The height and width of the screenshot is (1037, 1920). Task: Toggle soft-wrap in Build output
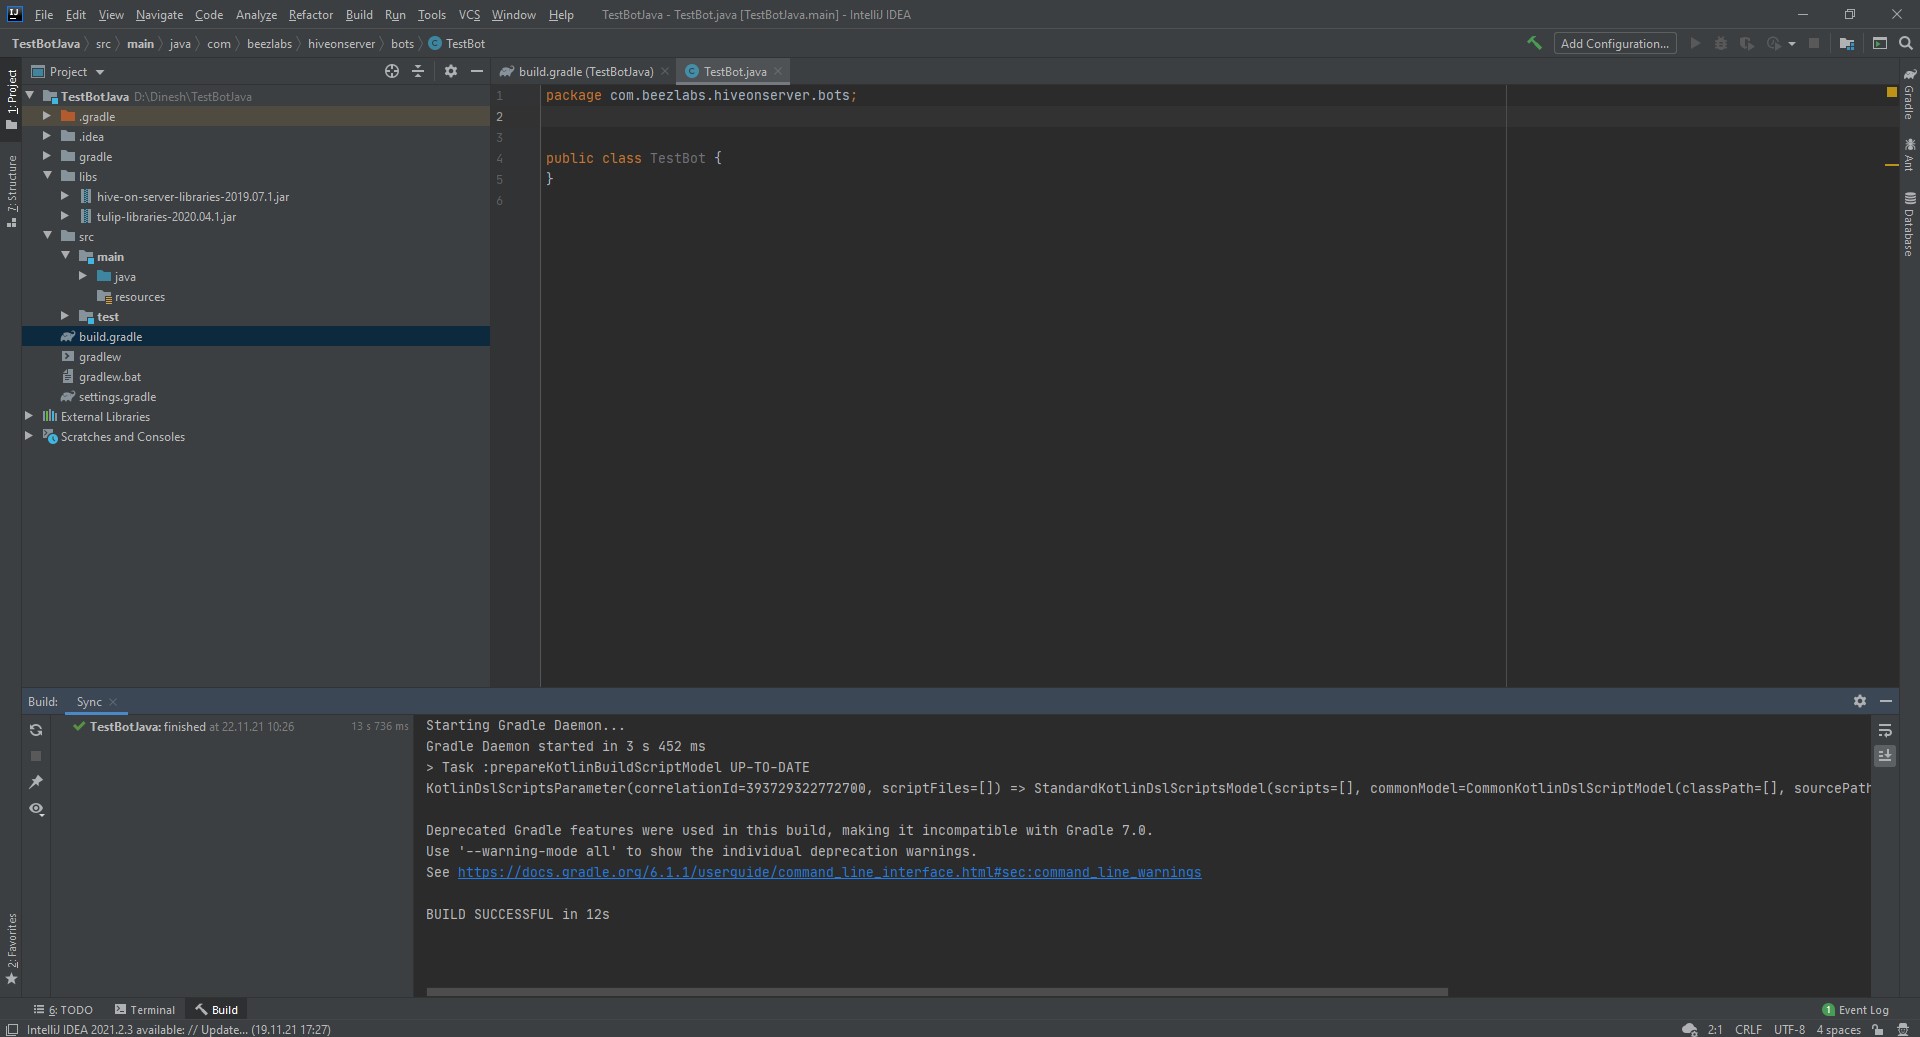click(1885, 730)
